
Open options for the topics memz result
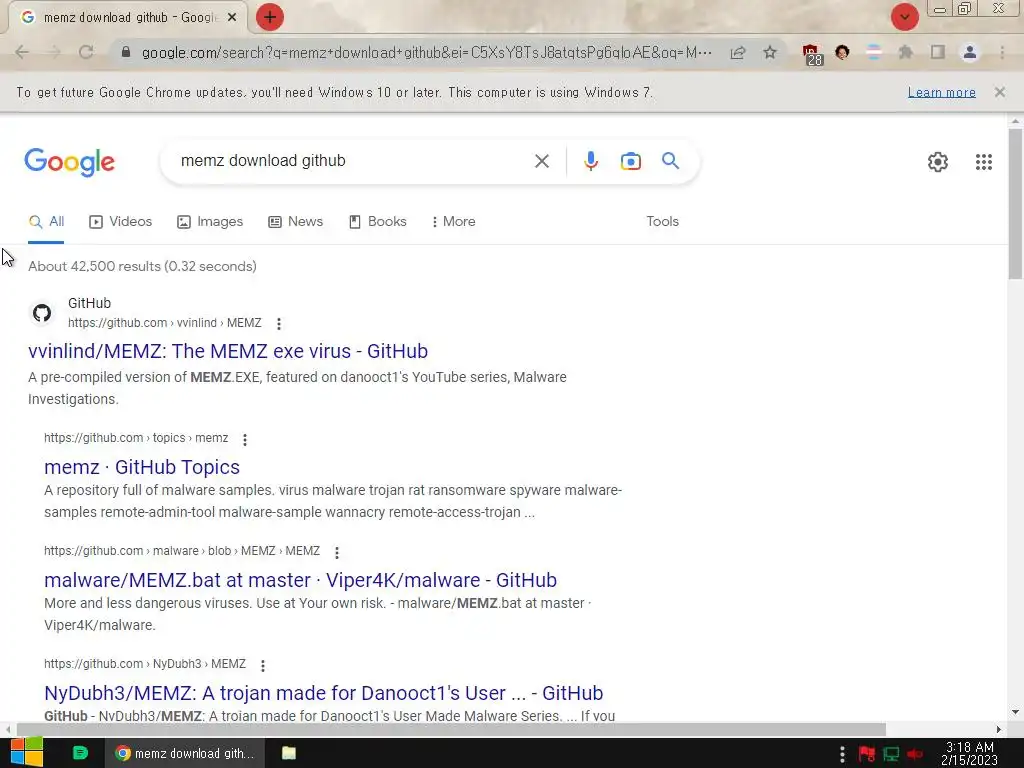pyautogui.click(x=245, y=440)
